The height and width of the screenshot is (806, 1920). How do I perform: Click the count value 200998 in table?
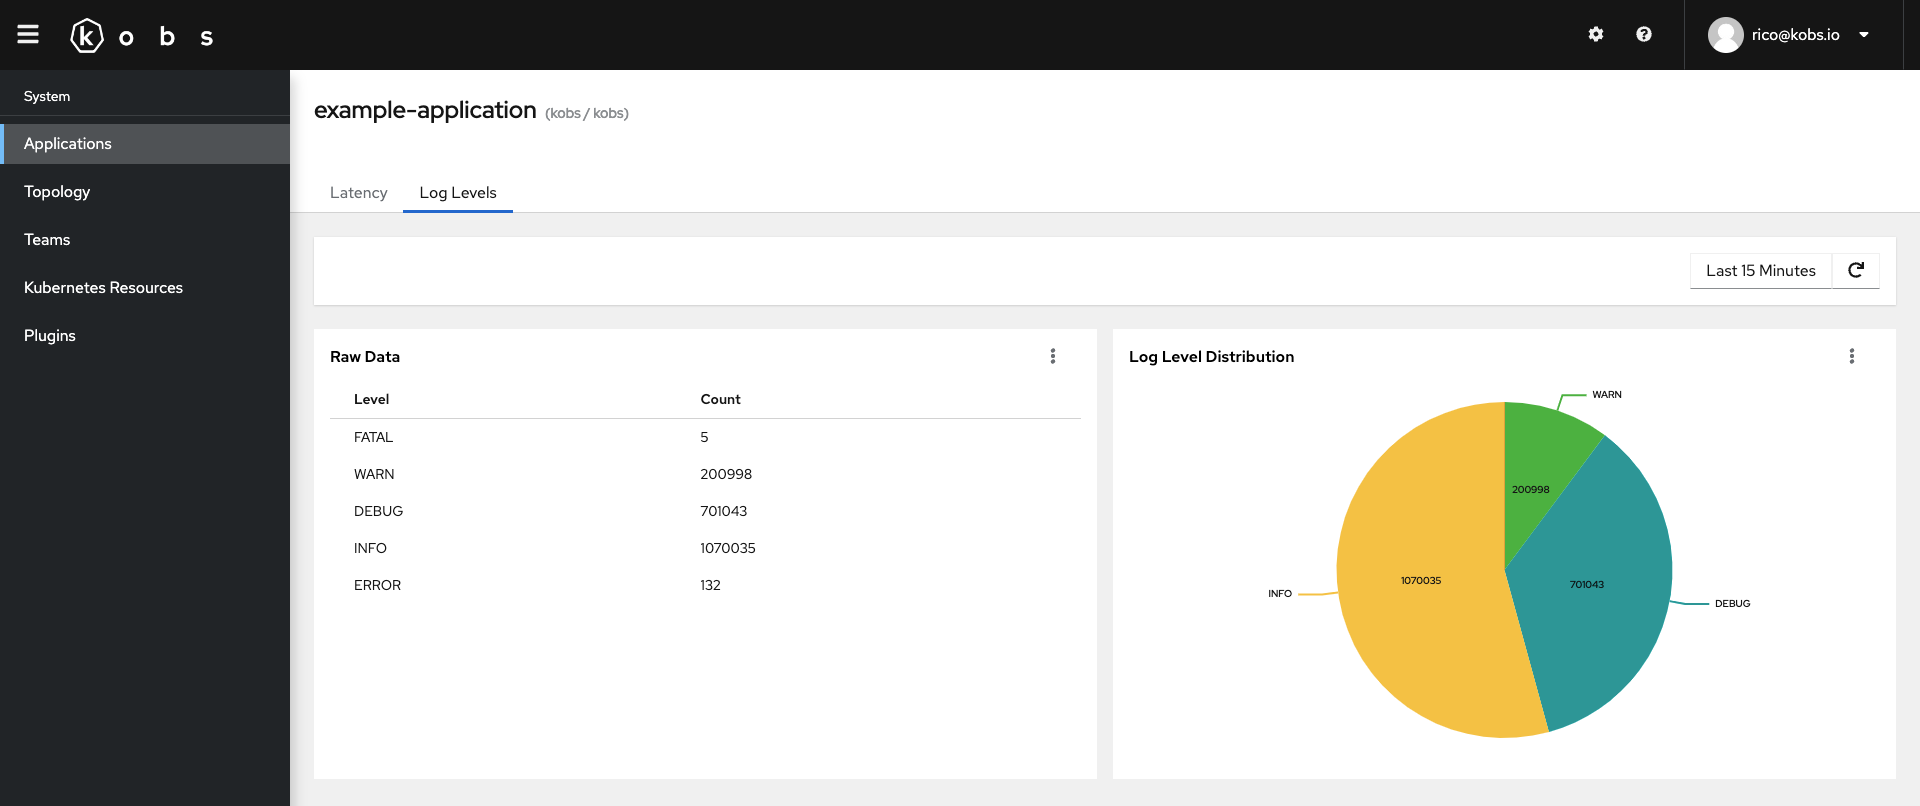click(x=726, y=474)
